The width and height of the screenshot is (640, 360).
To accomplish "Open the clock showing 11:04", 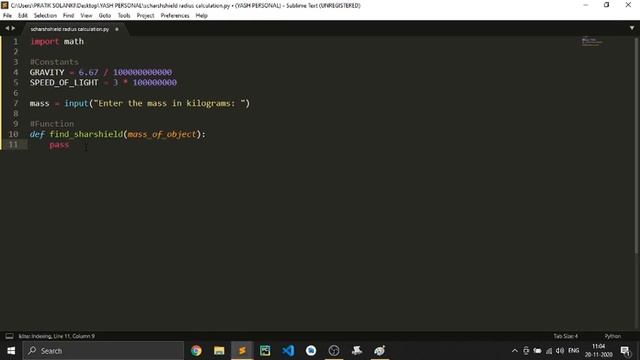I will pyautogui.click(x=599, y=351).
